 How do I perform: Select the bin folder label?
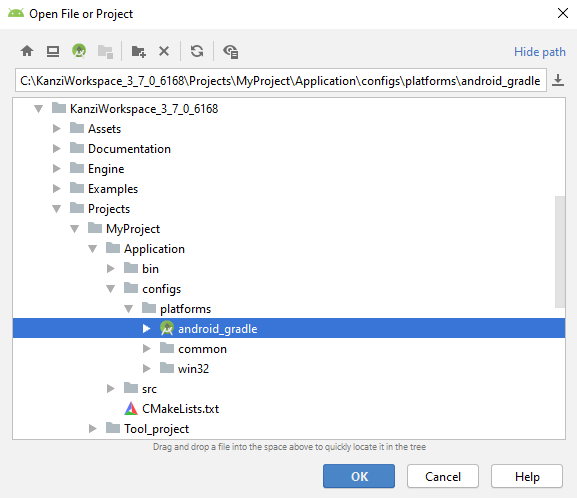click(x=150, y=269)
